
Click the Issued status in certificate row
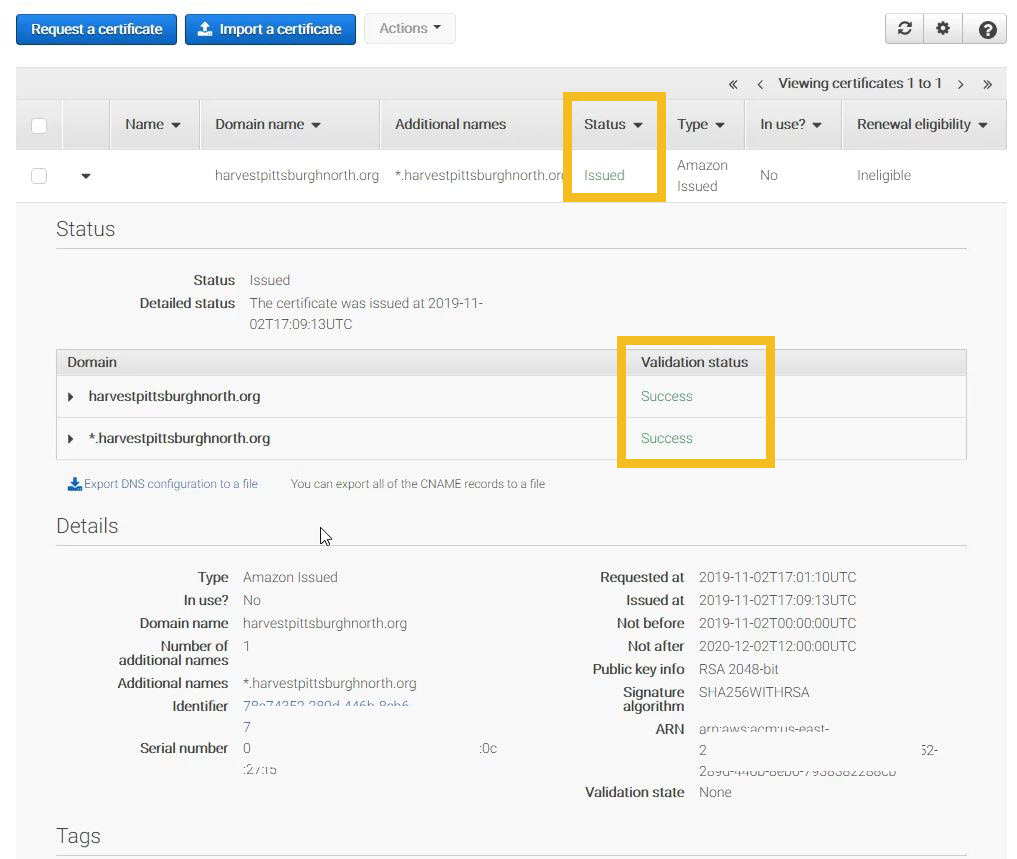click(604, 175)
